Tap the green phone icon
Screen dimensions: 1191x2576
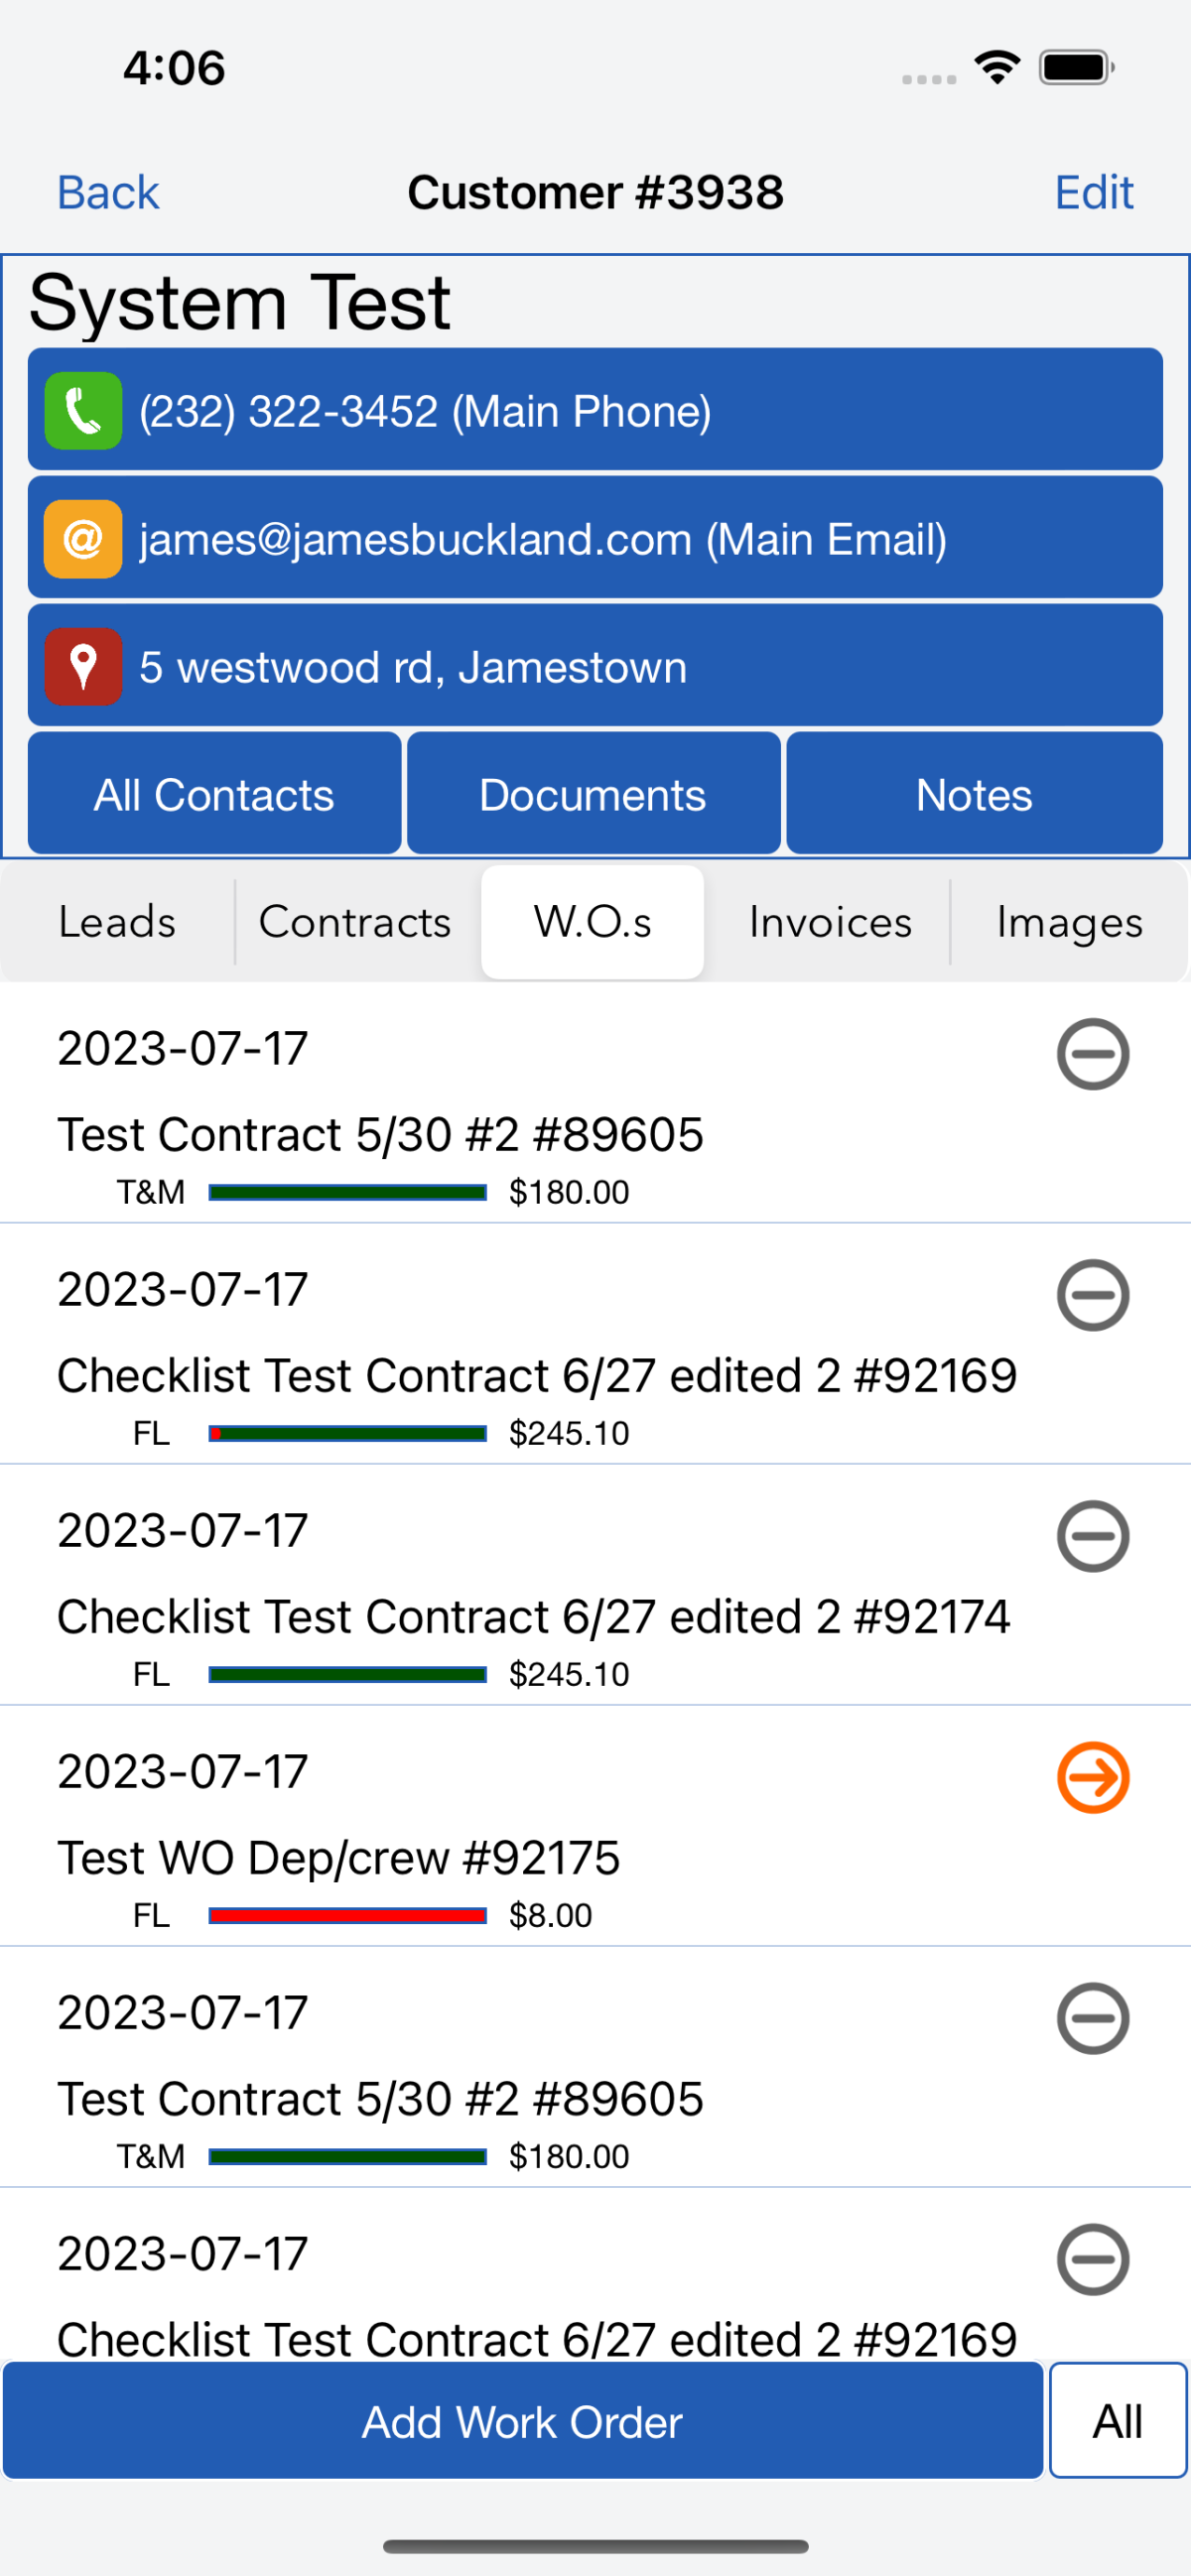83,411
